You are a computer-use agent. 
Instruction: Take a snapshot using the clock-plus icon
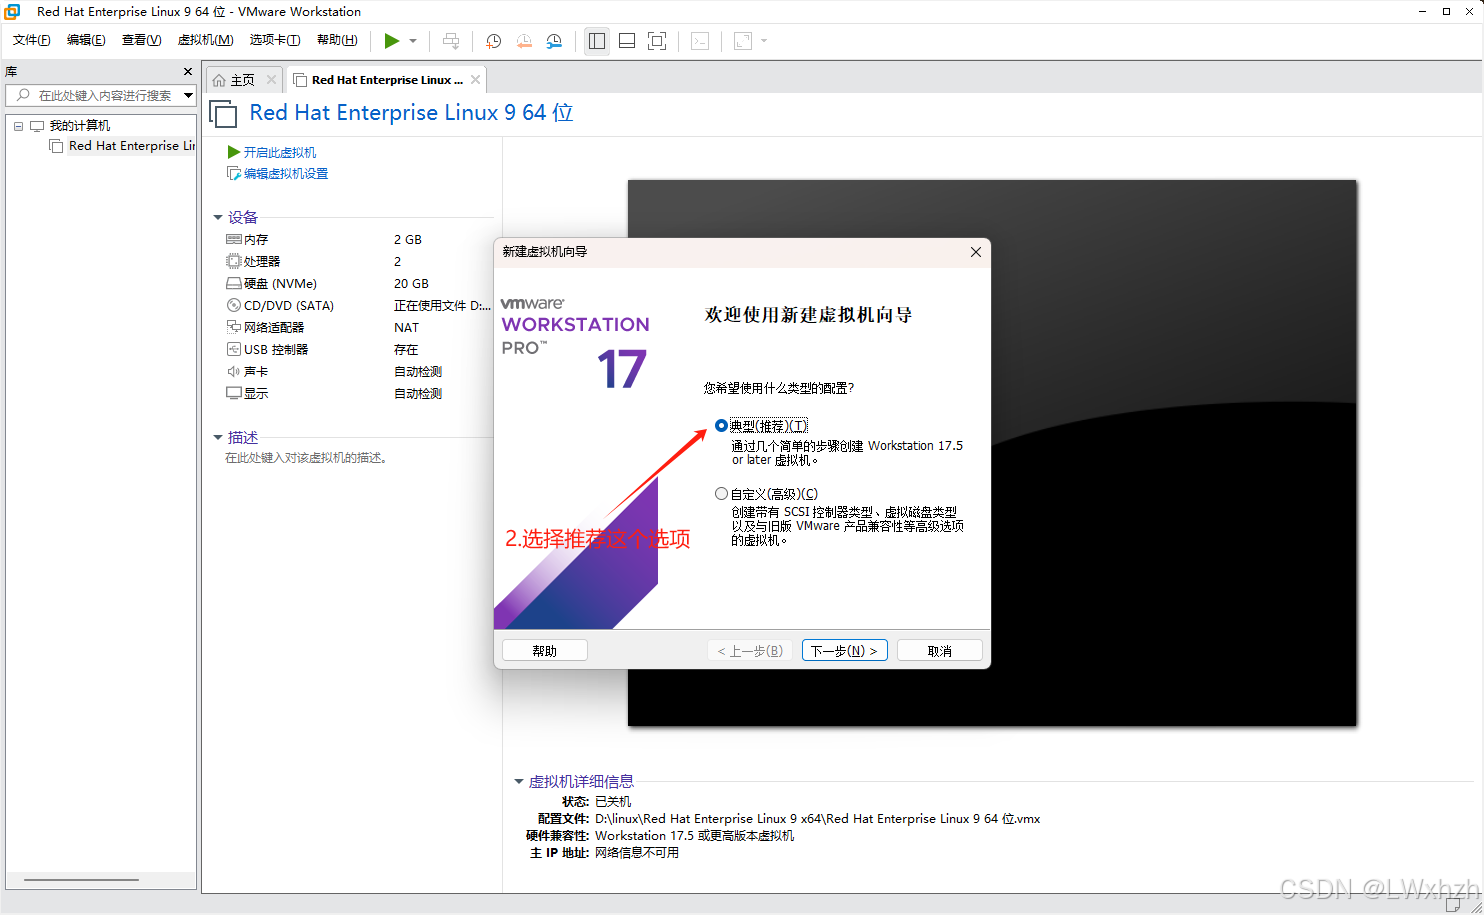tap(493, 41)
